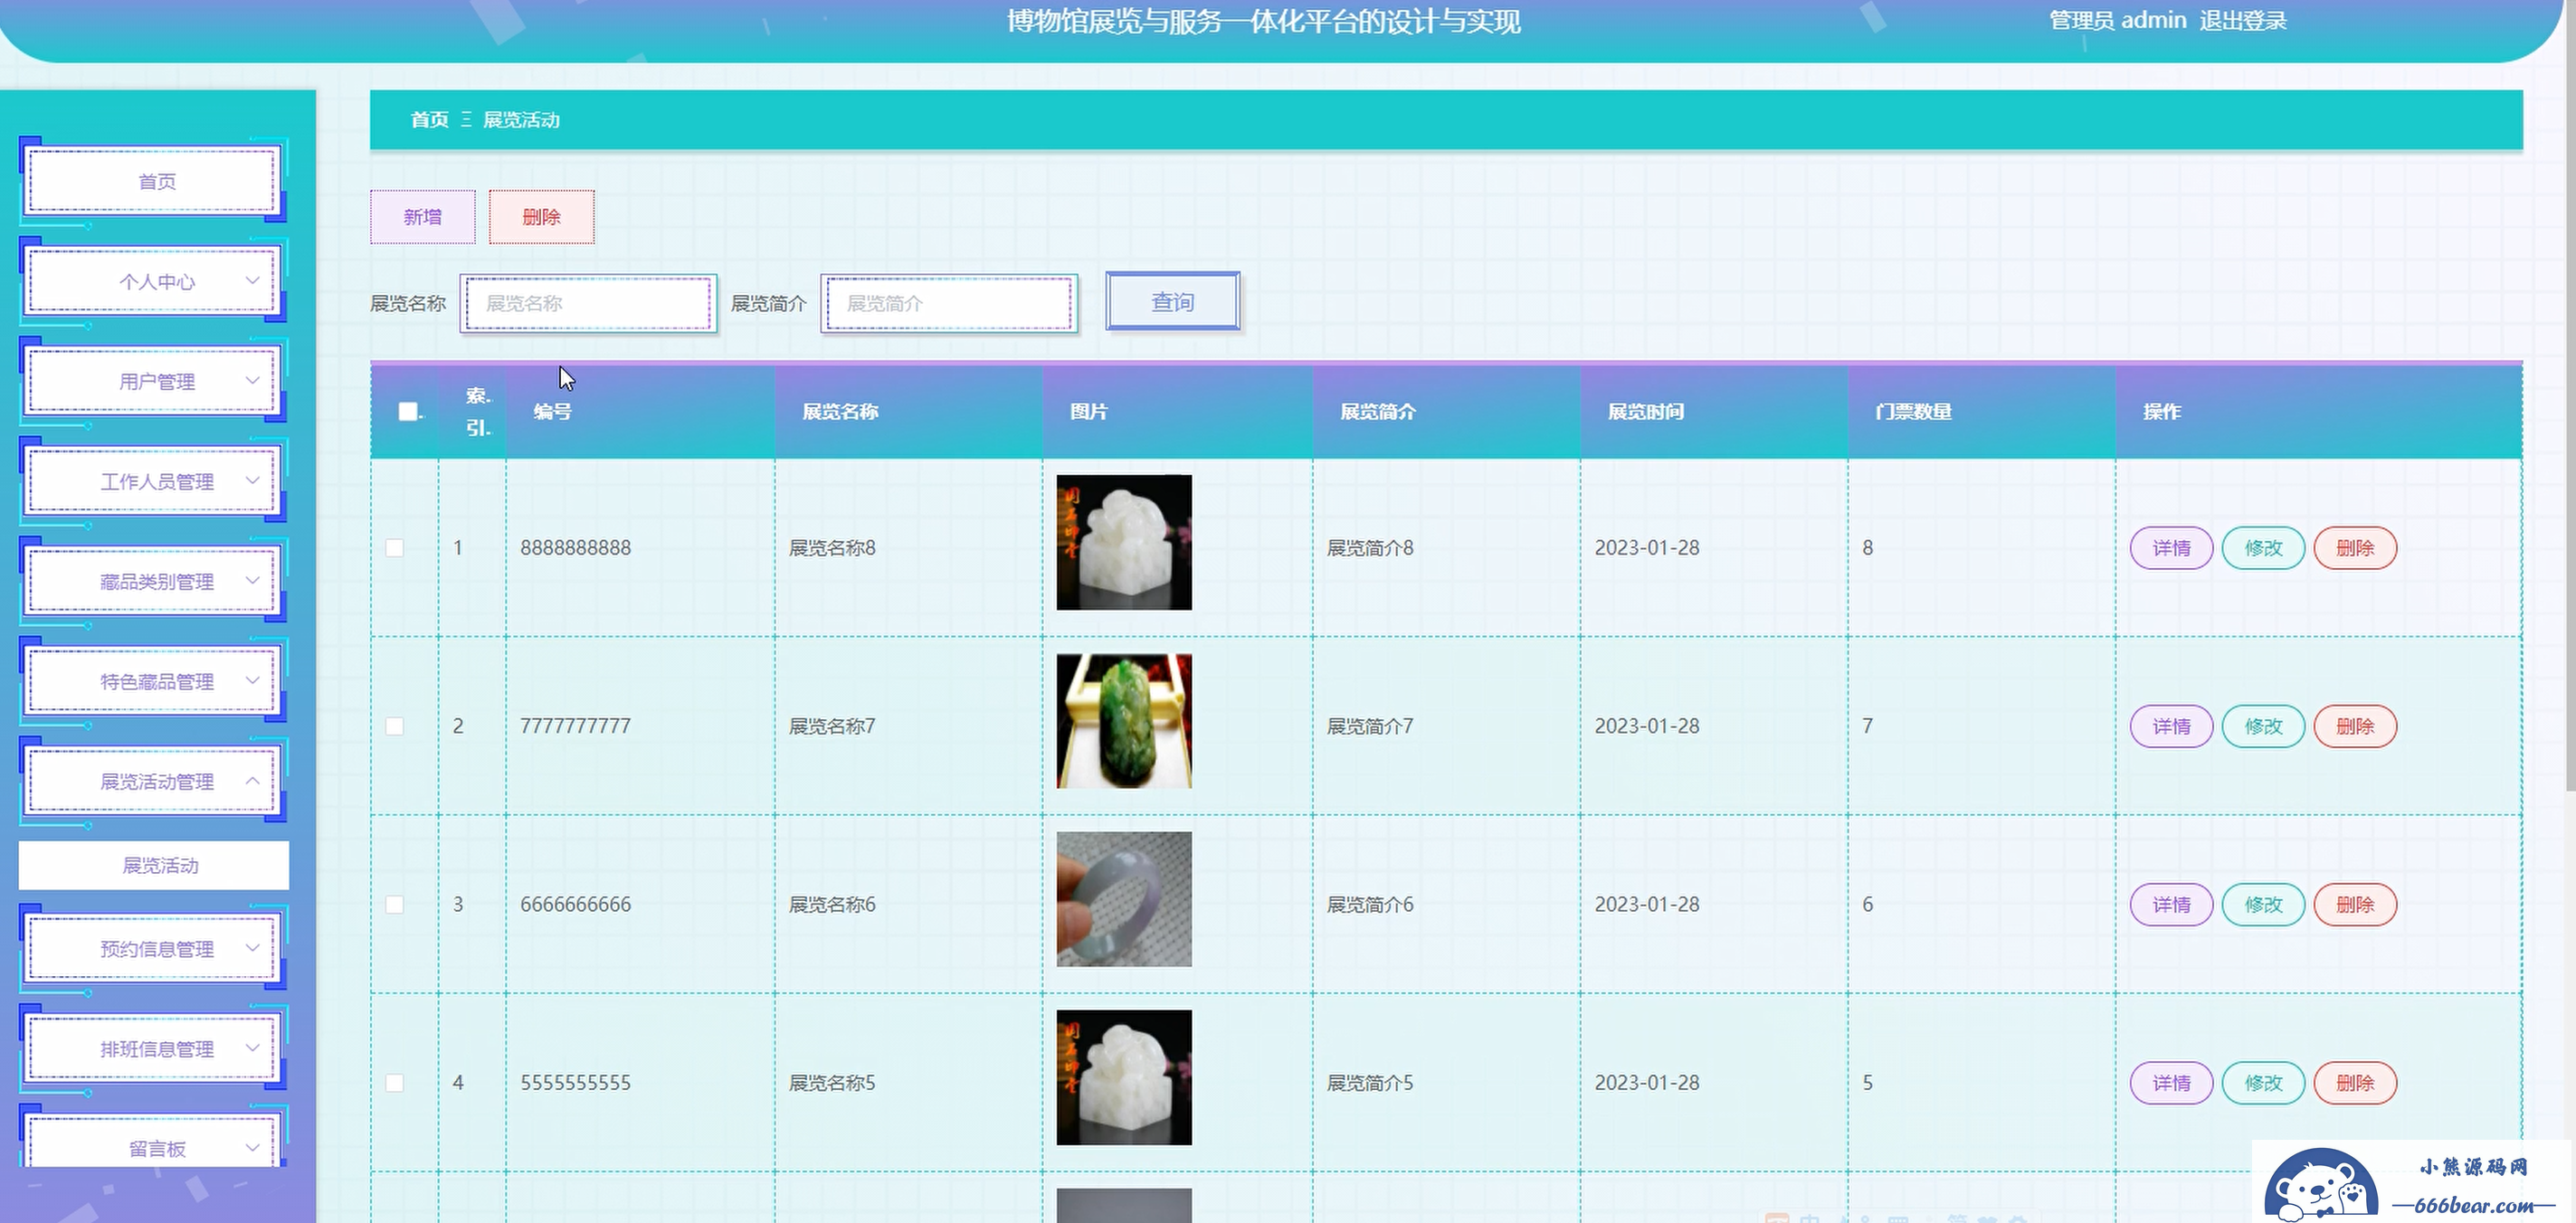The width and height of the screenshot is (2576, 1223).
Task: Click the 管理员 admin label in header
Action: (x=2118, y=21)
